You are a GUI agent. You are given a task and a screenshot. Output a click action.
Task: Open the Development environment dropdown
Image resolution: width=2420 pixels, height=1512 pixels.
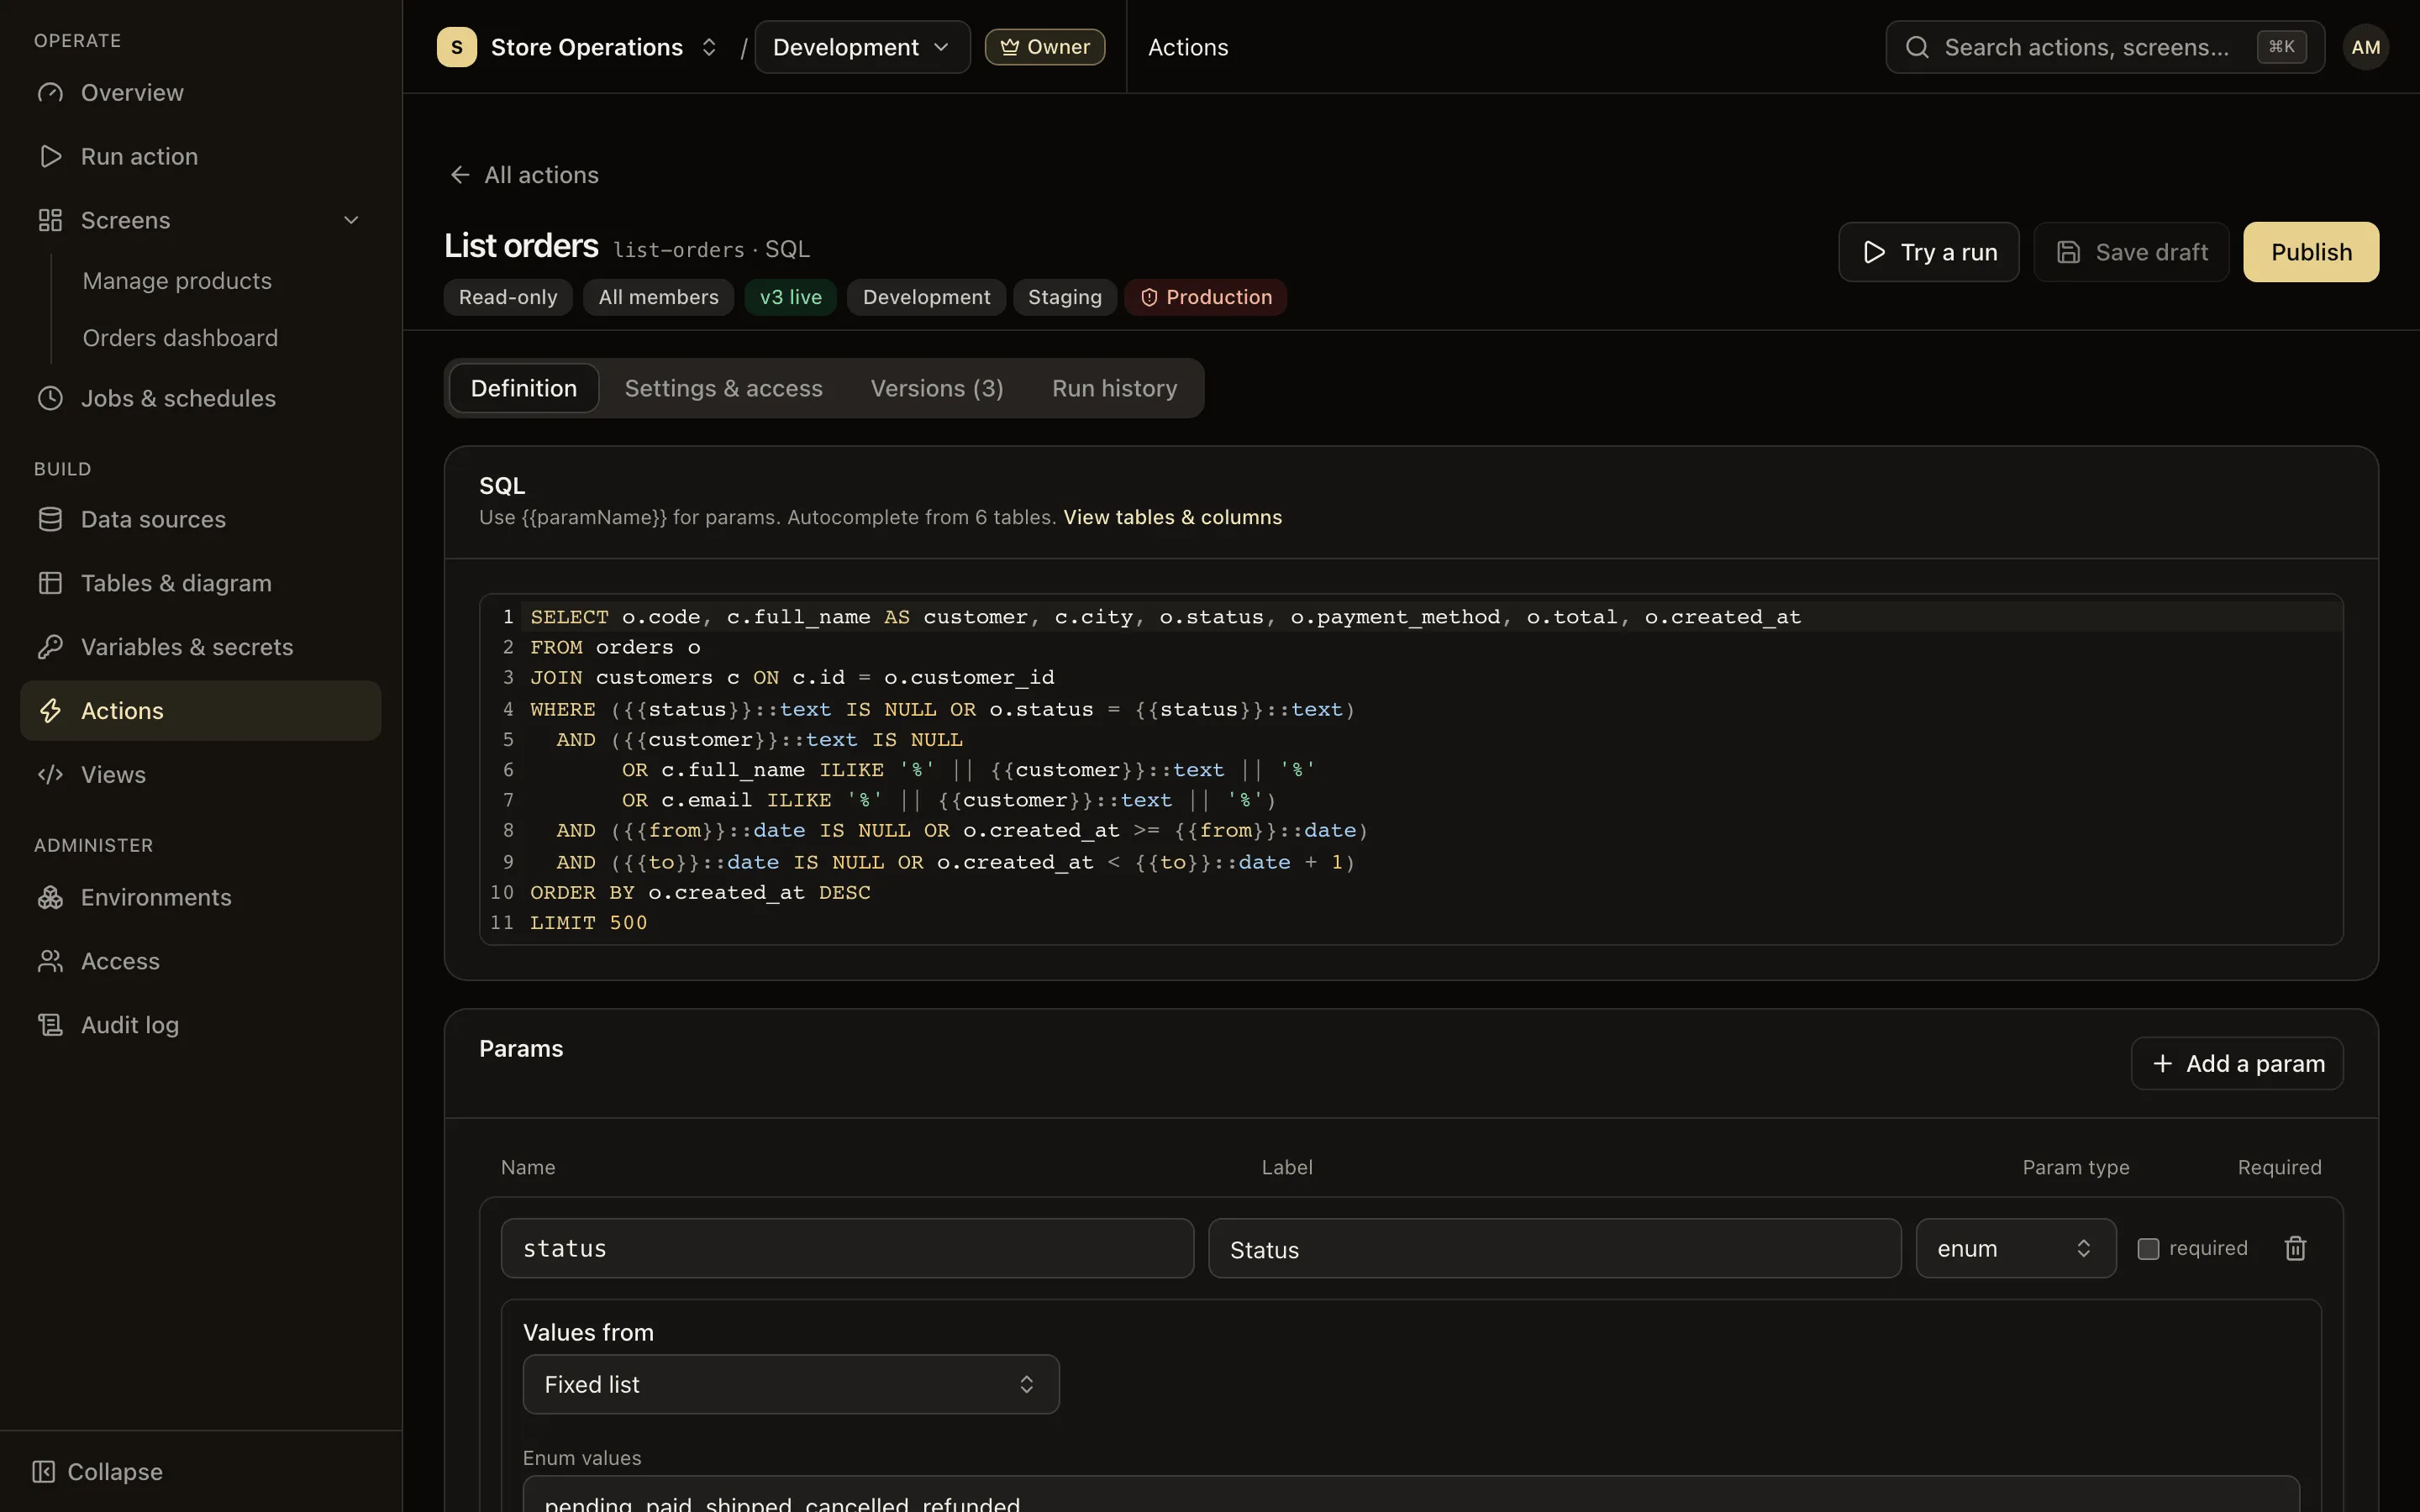[862, 47]
